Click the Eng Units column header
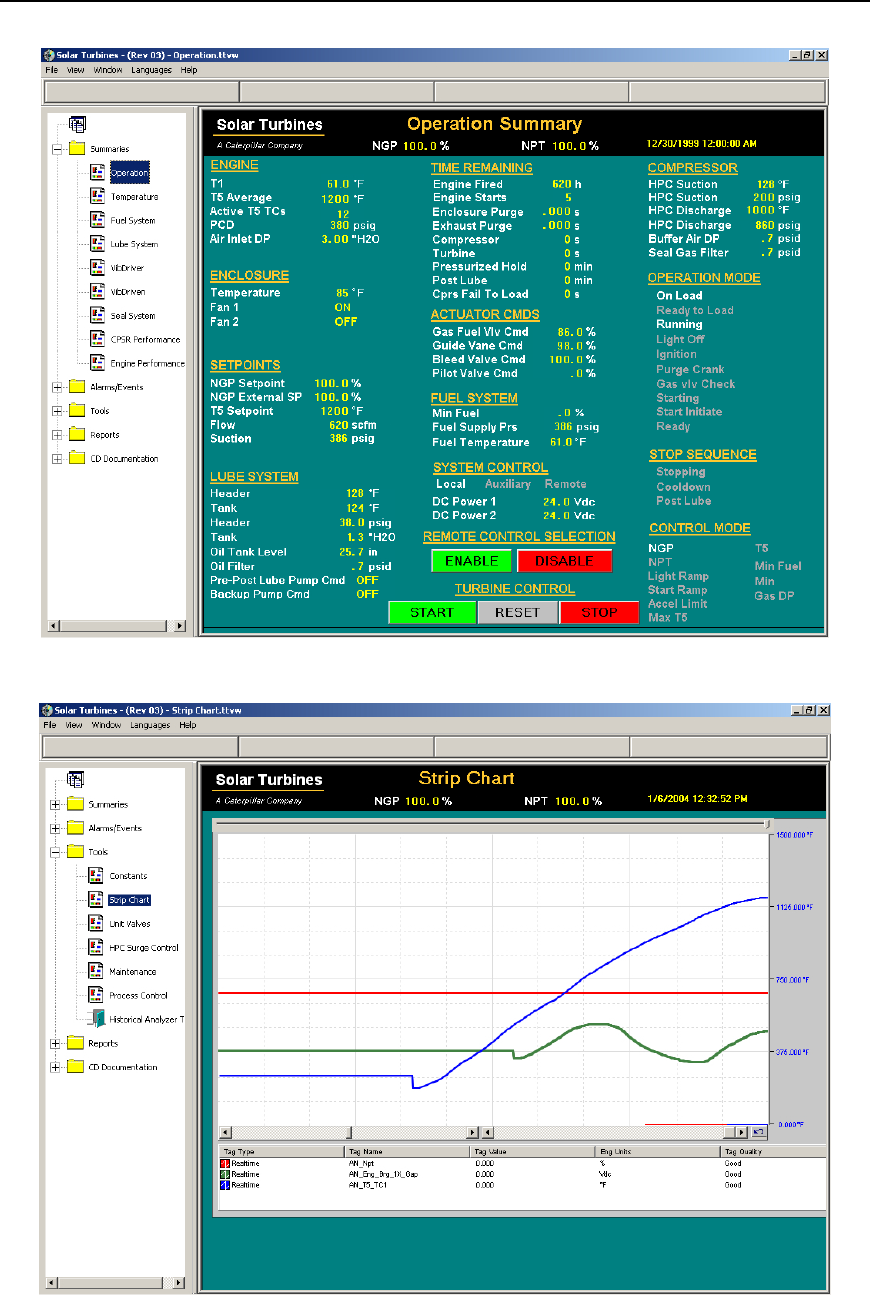 point(656,1153)
